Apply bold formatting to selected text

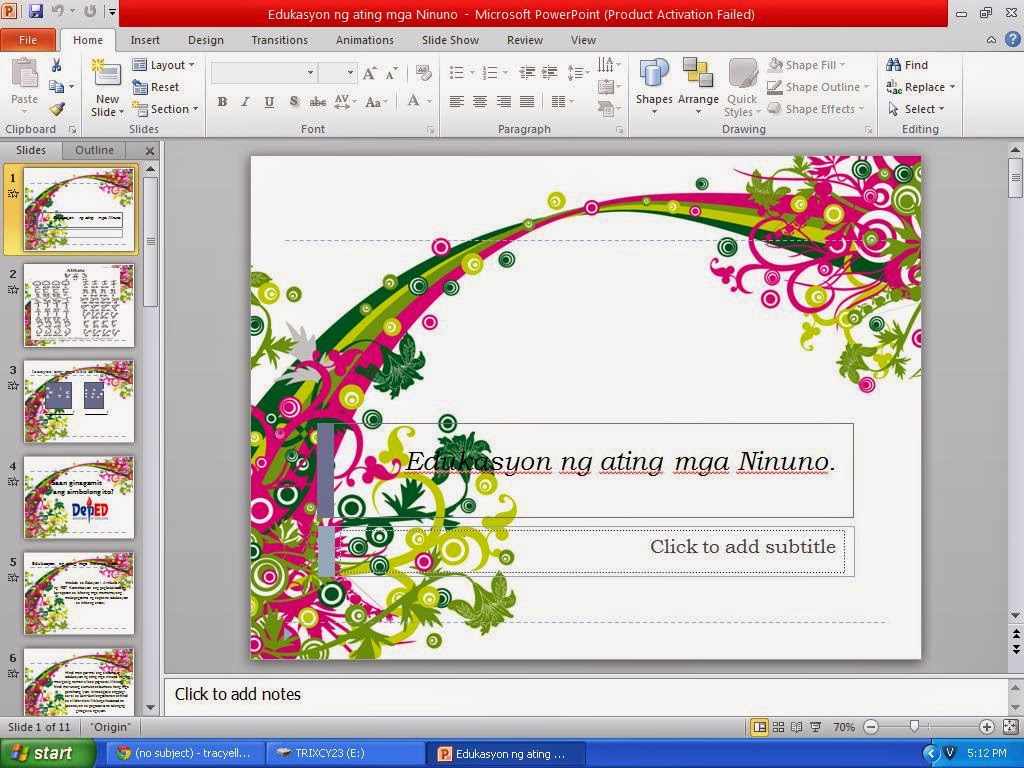[x=222, y=101]
